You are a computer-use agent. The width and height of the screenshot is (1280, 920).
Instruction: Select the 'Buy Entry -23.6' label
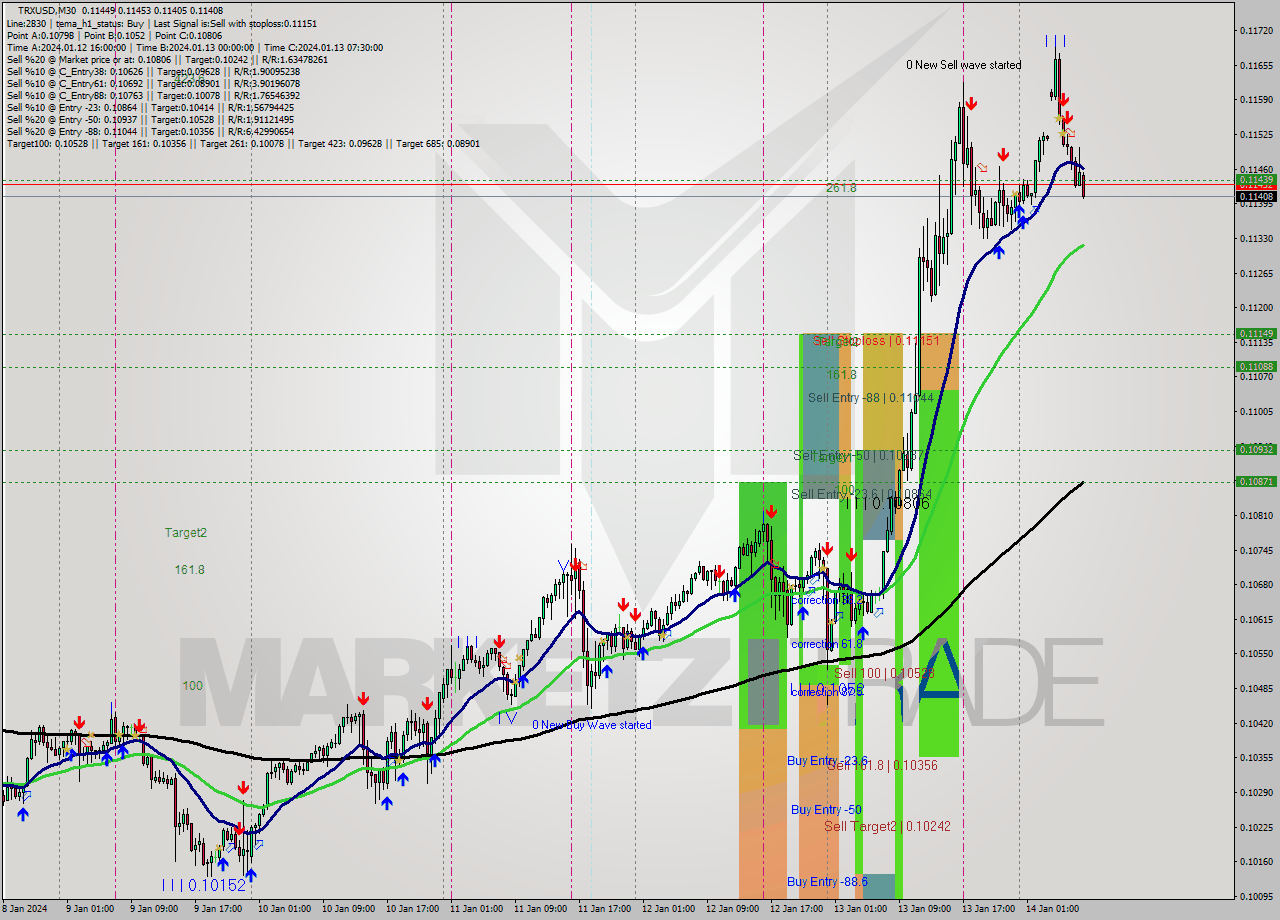click(x=828, y=761)
